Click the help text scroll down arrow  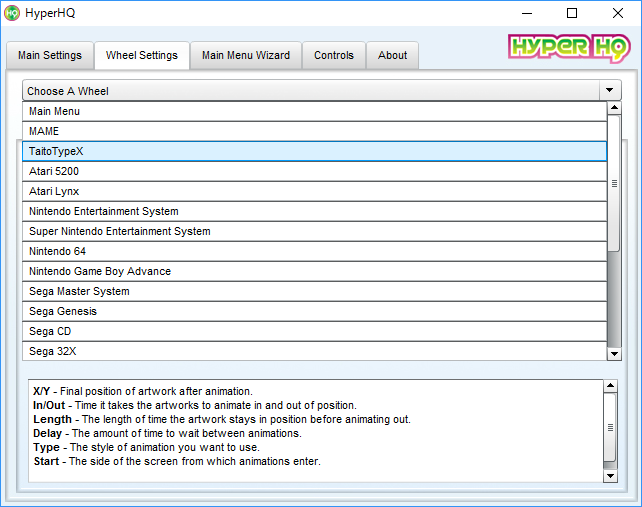(610, 476)
